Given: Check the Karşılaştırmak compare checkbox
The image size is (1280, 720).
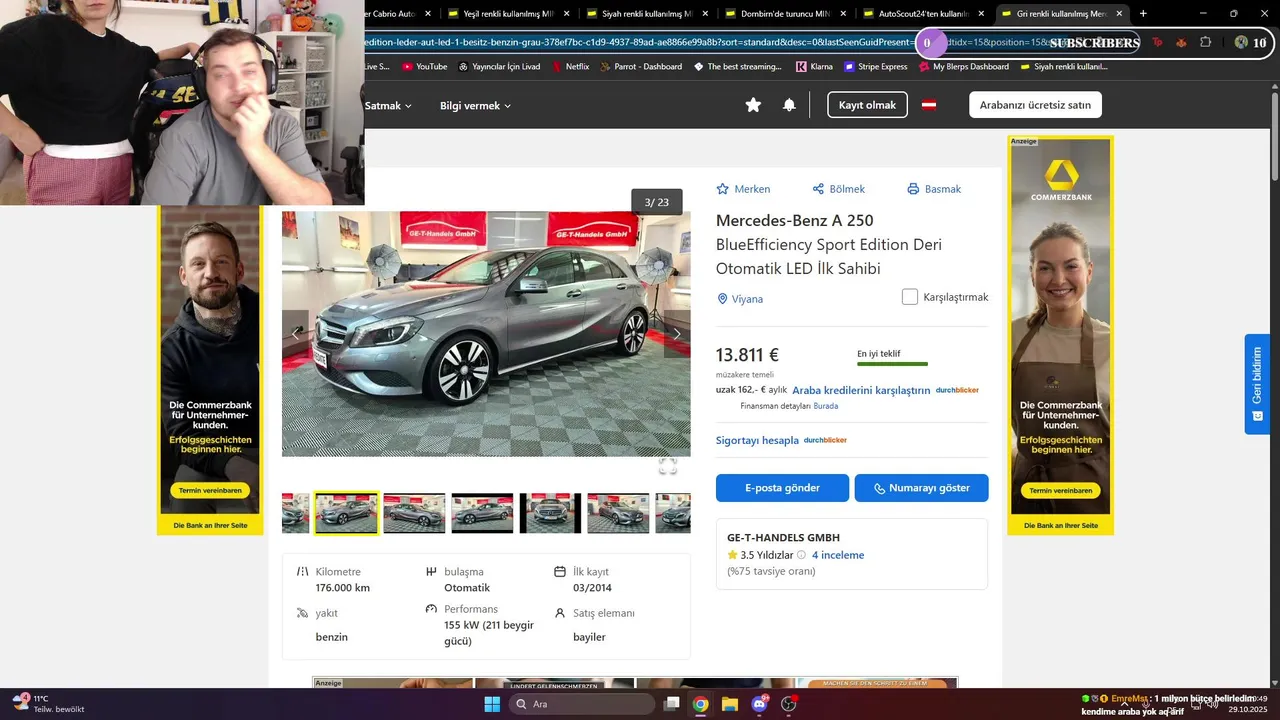Looking at the screenshot, I should coord(910,297).
